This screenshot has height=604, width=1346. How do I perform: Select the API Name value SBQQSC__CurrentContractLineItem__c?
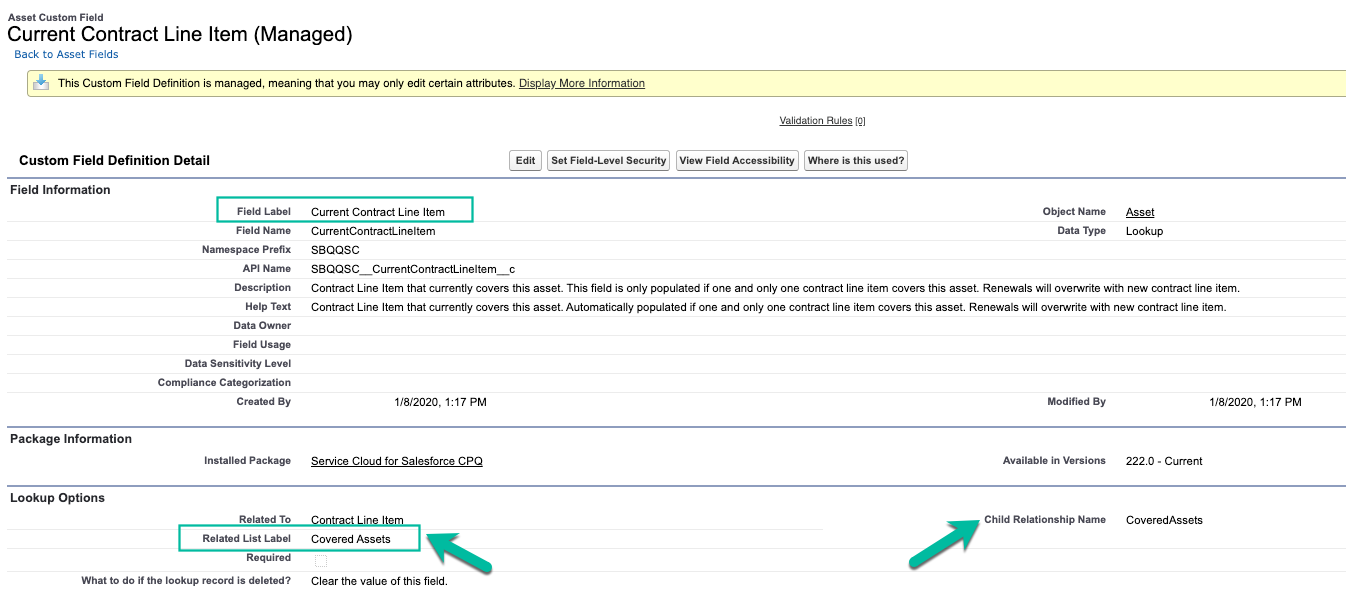click(412, 269)
